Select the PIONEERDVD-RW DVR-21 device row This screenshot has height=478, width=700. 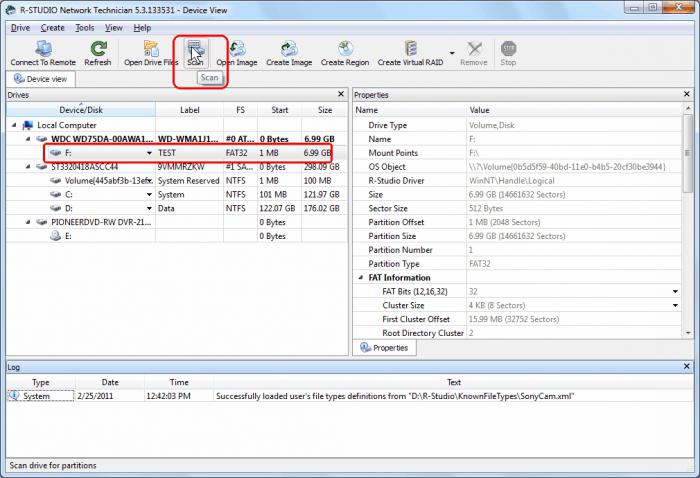tap(177, 222)
